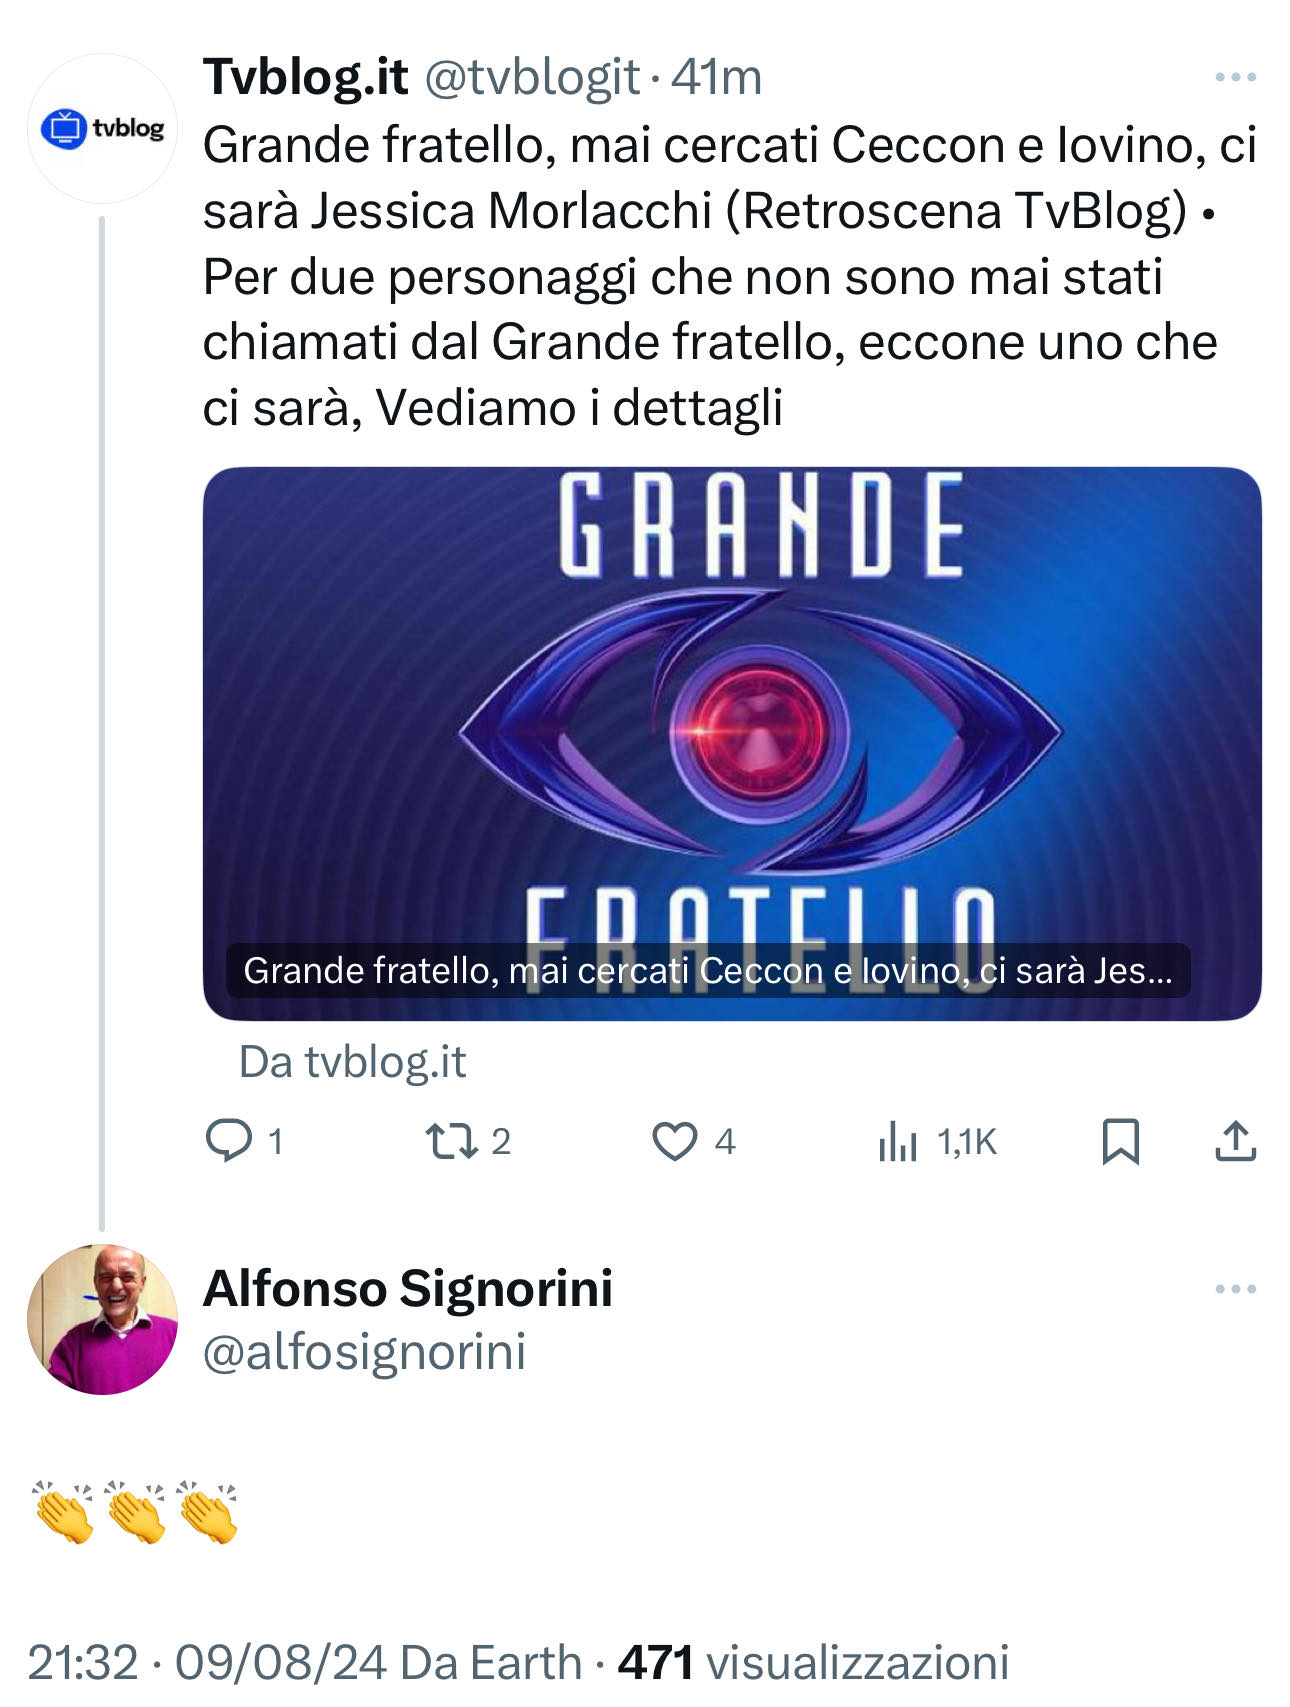Open more options for Alfonso Signorini reply
The width and height of the screenshot is (1290, 1707).
[x=1235, y=1288]
